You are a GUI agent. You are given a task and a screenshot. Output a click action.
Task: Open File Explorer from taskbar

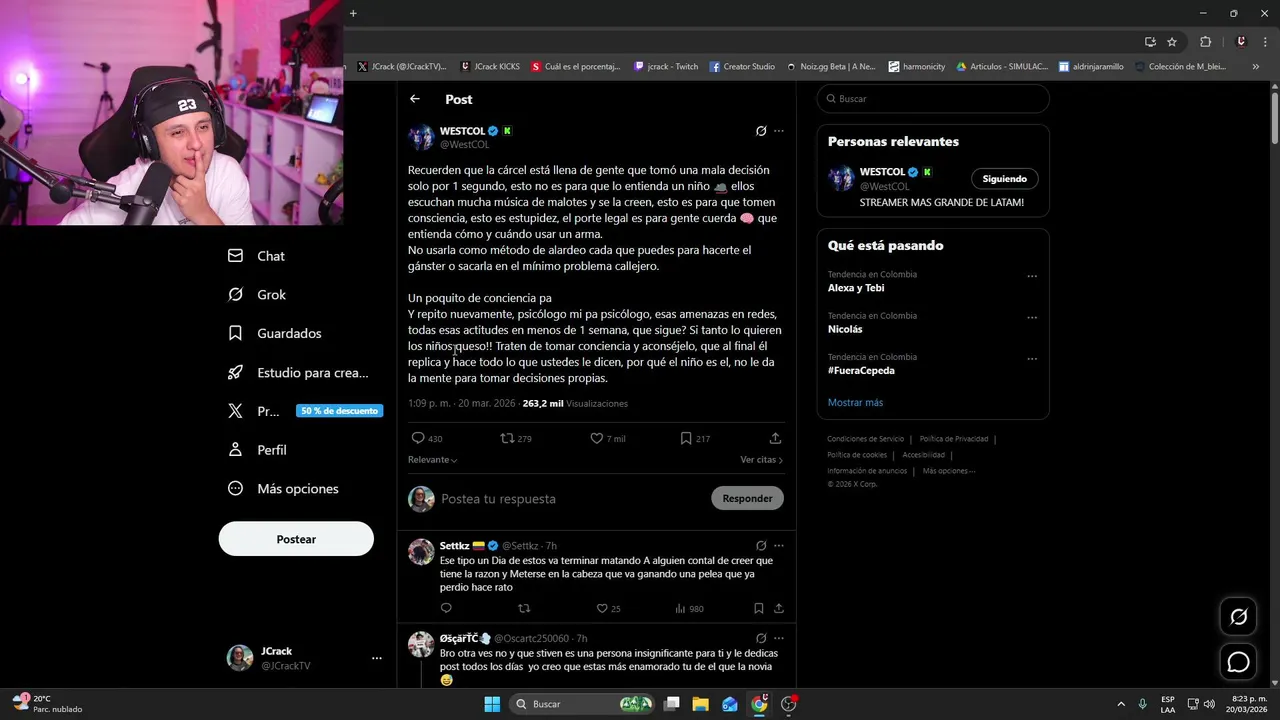pyautogui.click(x=700, y=704)
